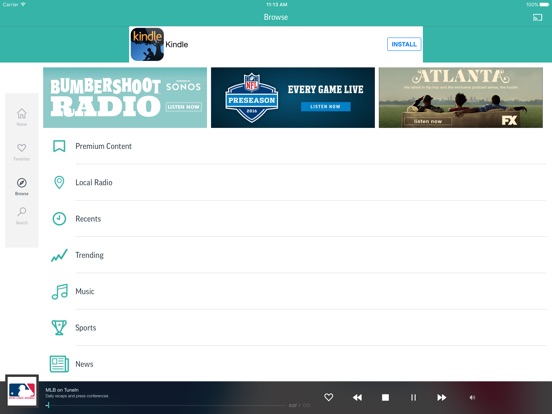Open the Local Radio category
Screen dimensions: 552x414
(x=295, y=182)
